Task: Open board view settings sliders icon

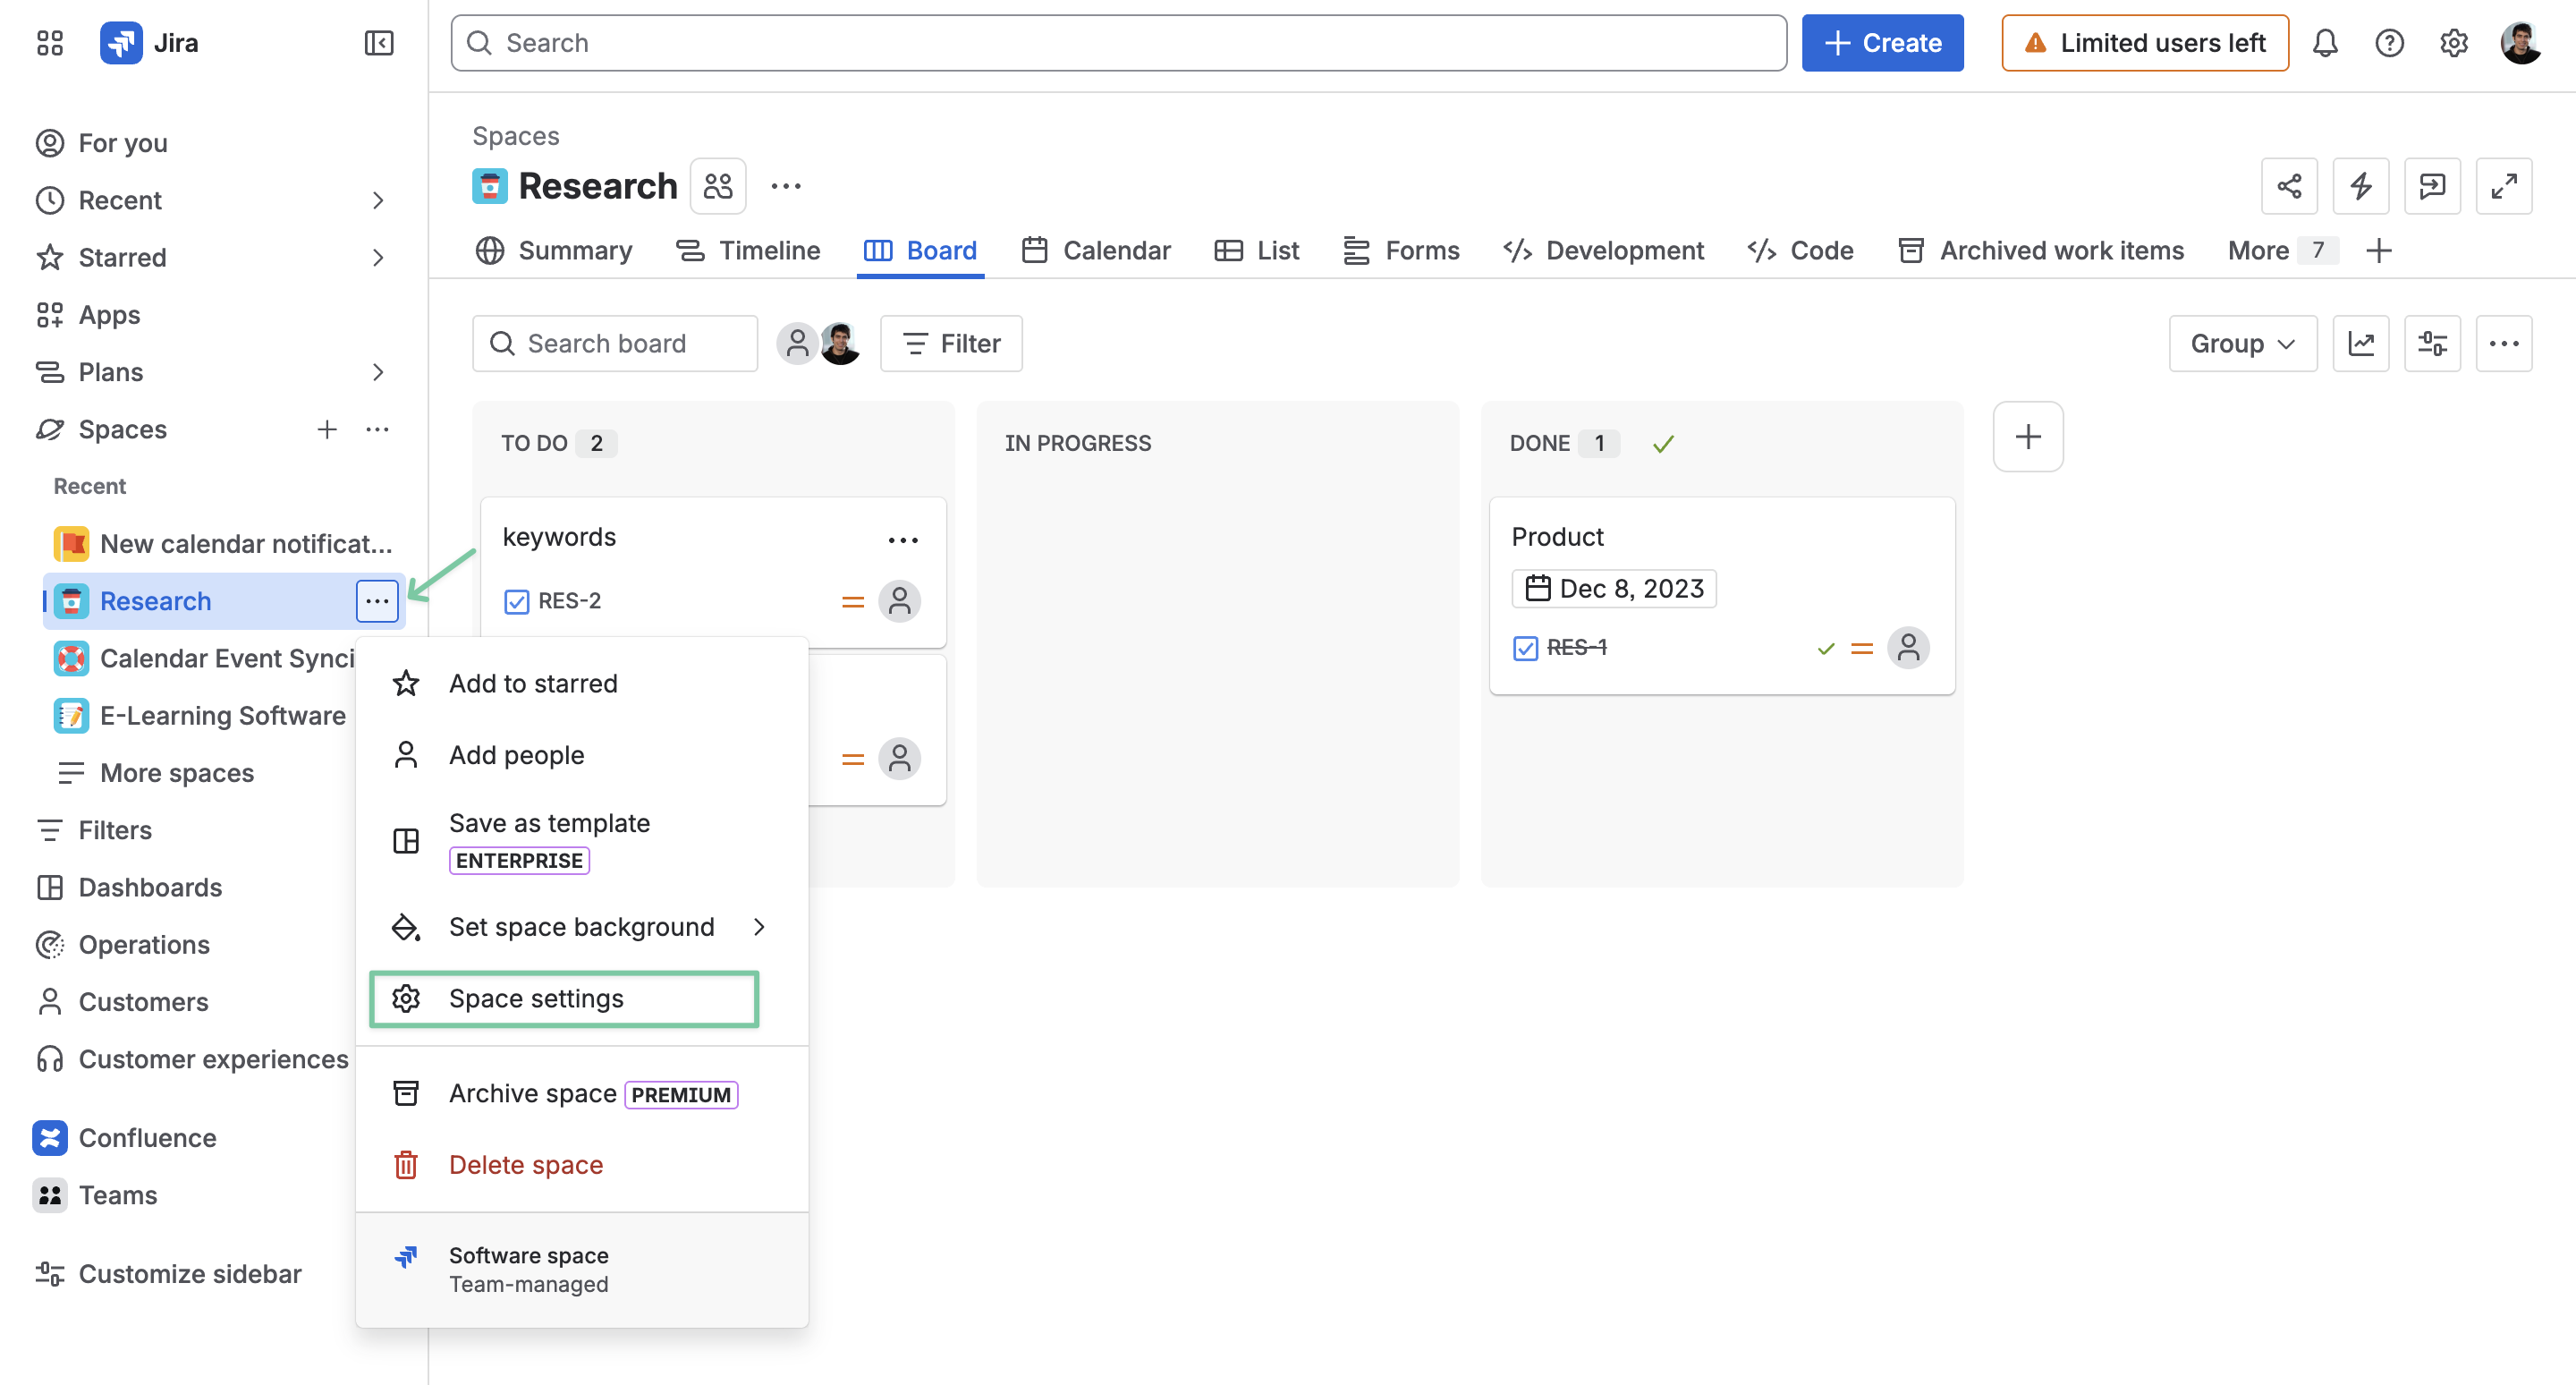Action: tap(2432, 344)
